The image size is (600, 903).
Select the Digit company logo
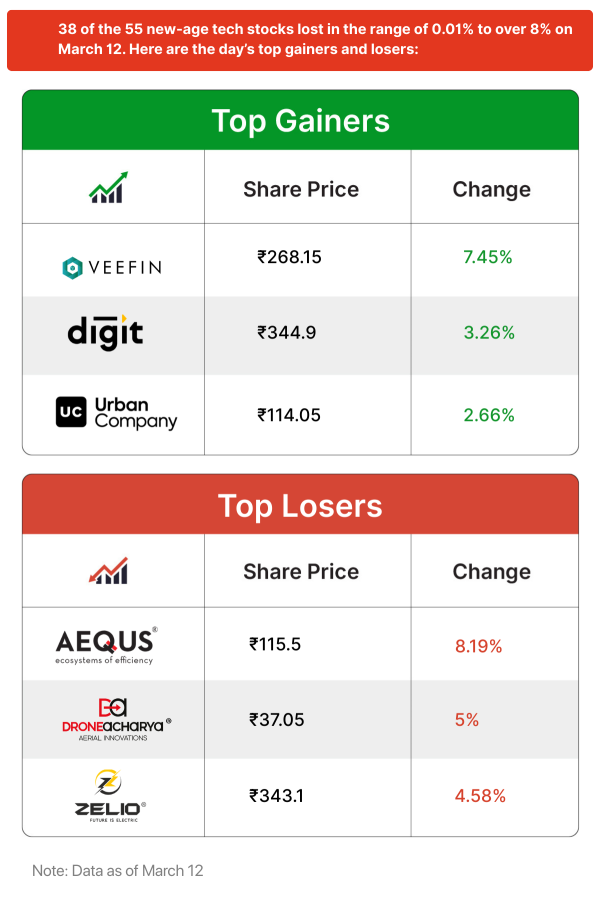(105, 332)
